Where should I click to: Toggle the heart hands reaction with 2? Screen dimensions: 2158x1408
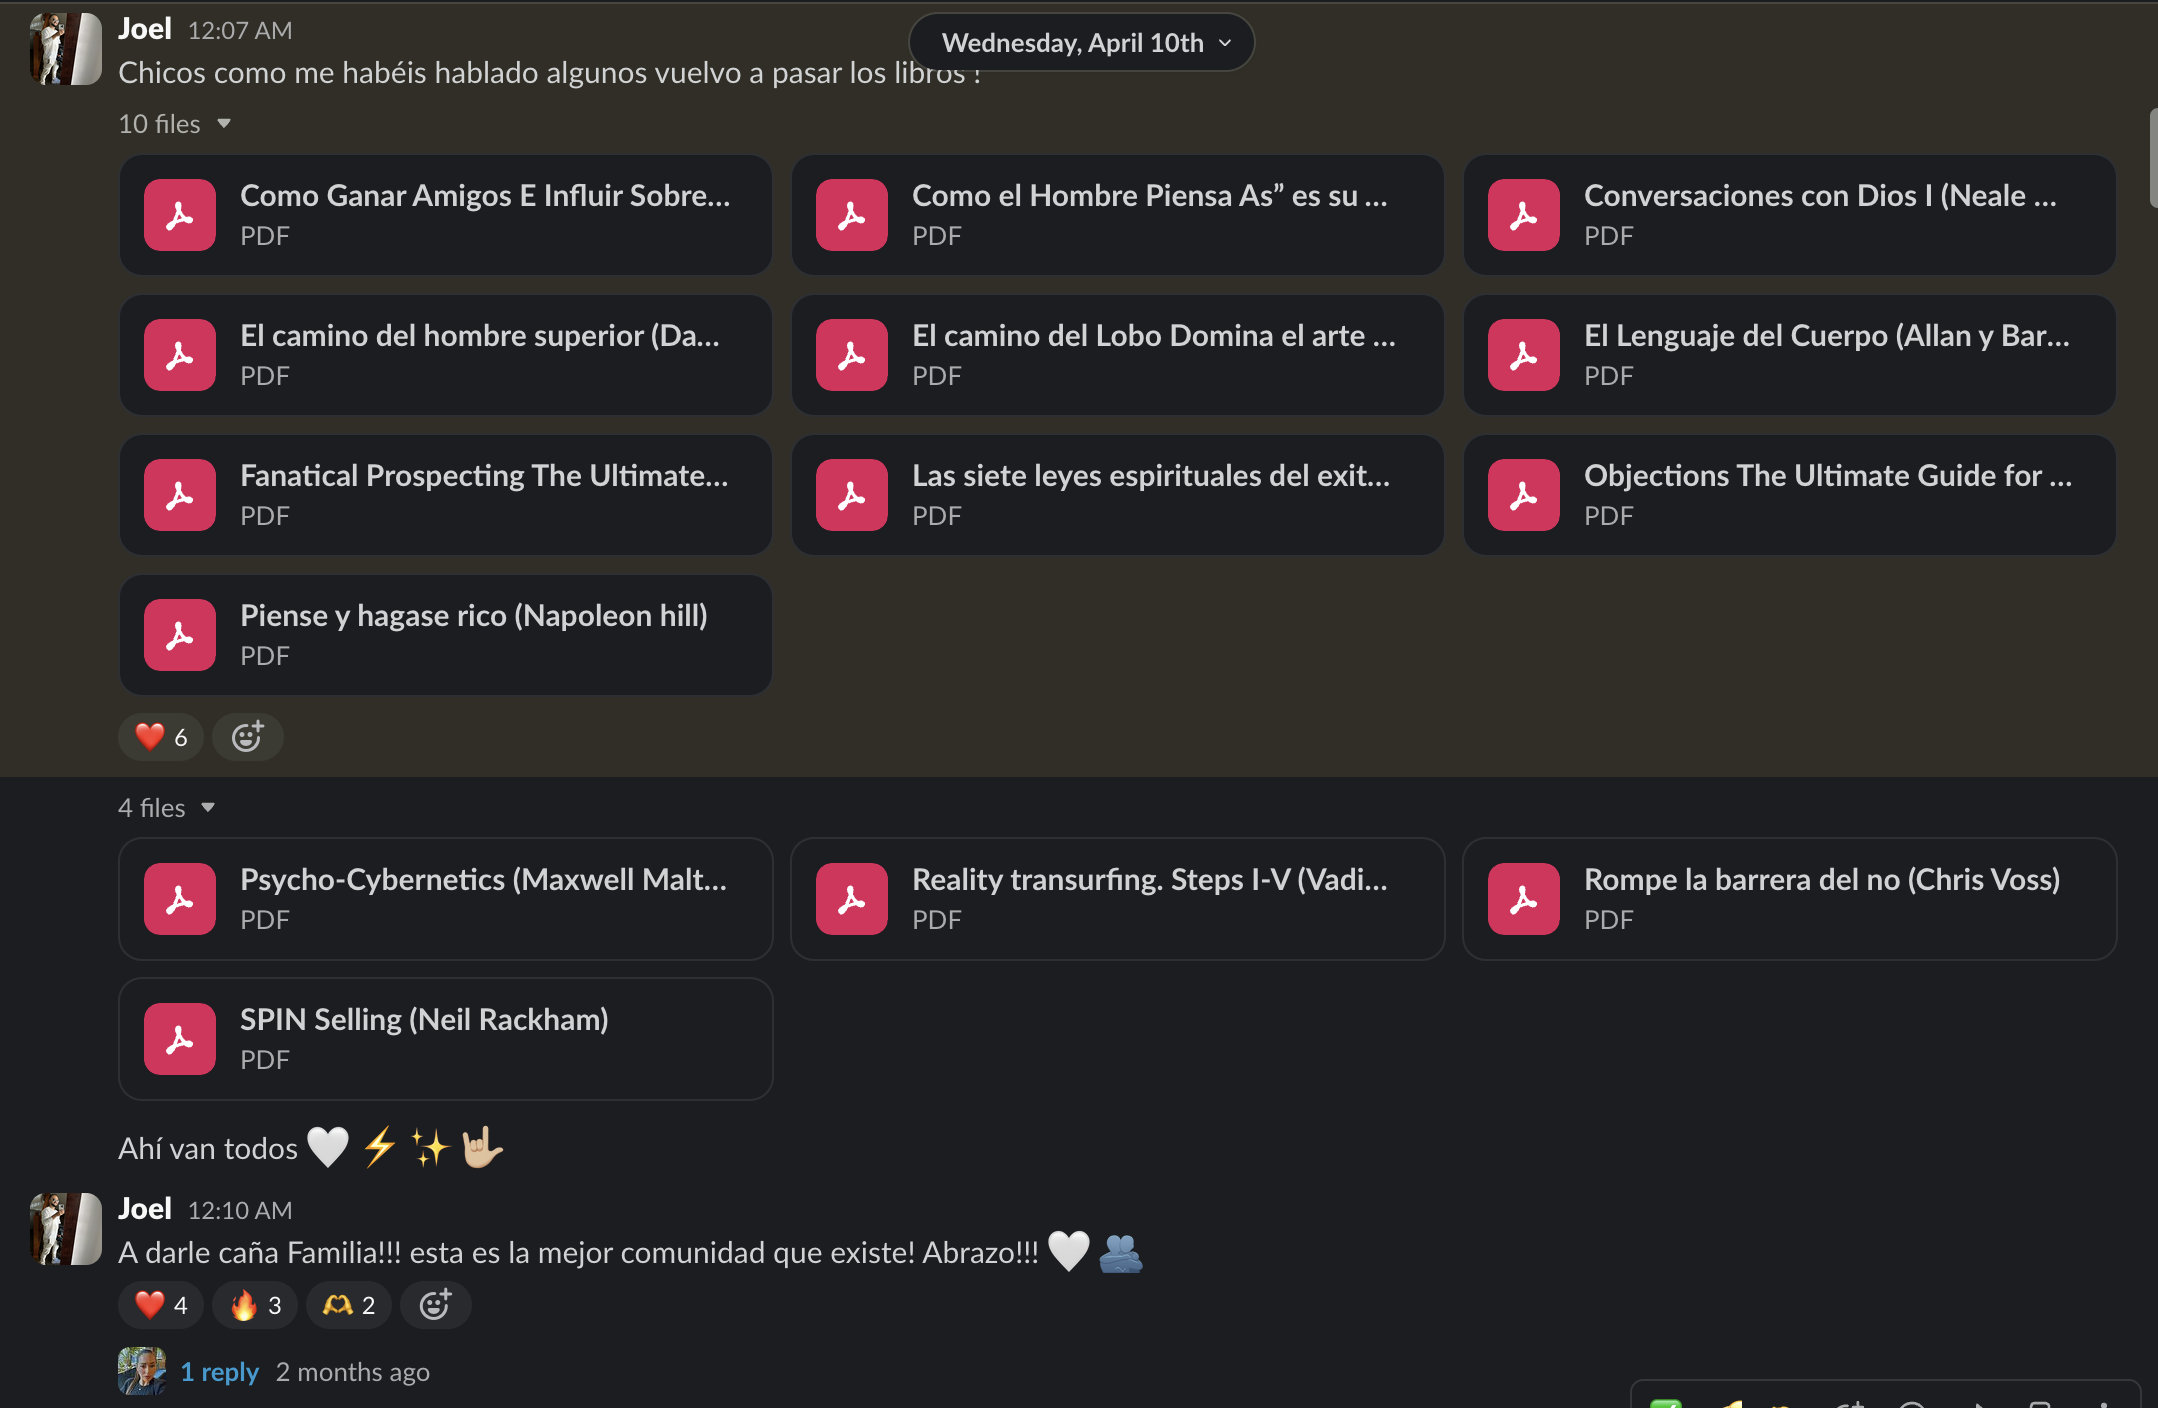348,1305
